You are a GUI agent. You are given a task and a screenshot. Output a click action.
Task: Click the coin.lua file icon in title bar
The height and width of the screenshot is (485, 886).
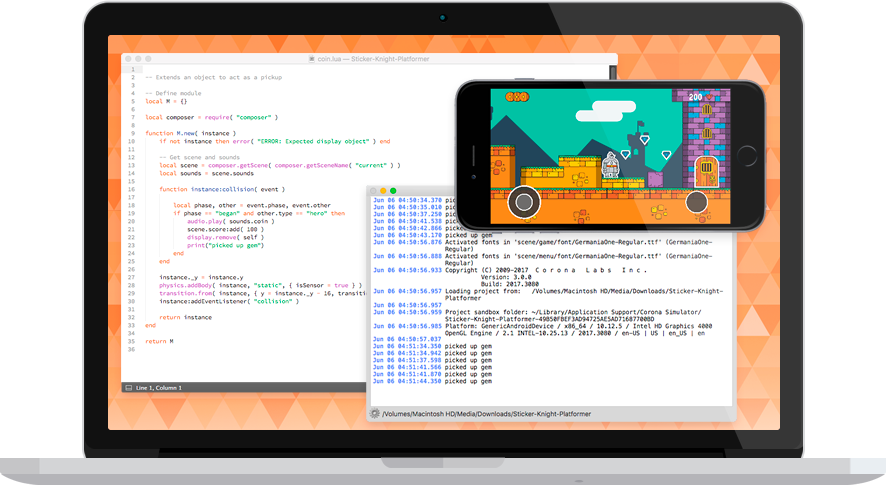(x=313, y=60)
